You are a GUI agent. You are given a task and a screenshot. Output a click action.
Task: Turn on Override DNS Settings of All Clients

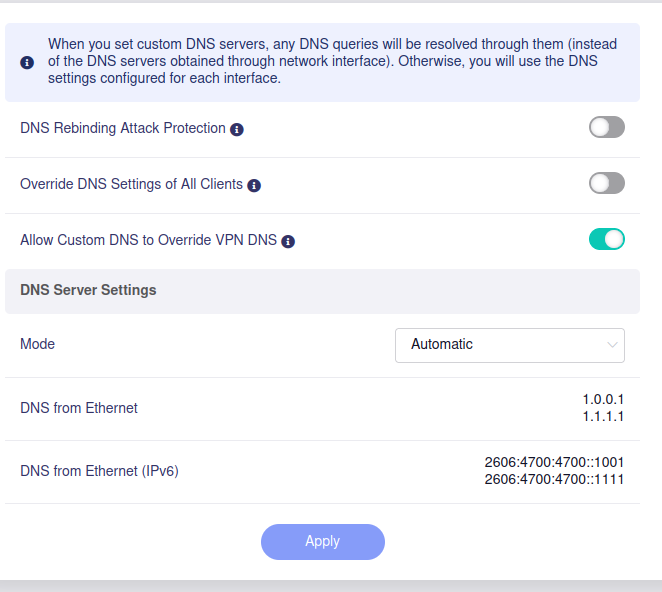point(606,183)
